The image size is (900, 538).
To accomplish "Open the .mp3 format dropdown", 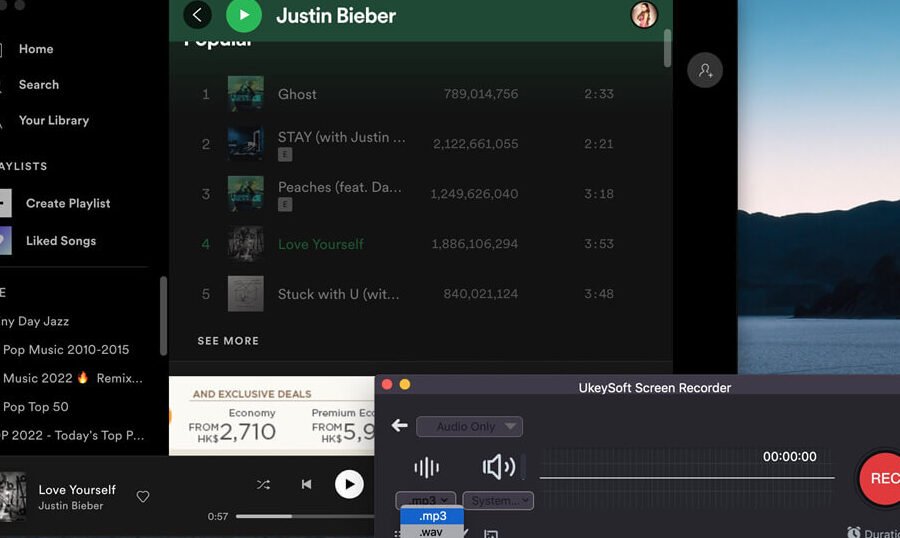I will [426, 500].
